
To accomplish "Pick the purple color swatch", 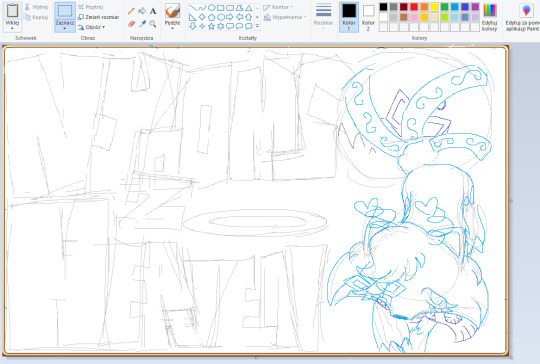I will [x=475, y=7].
